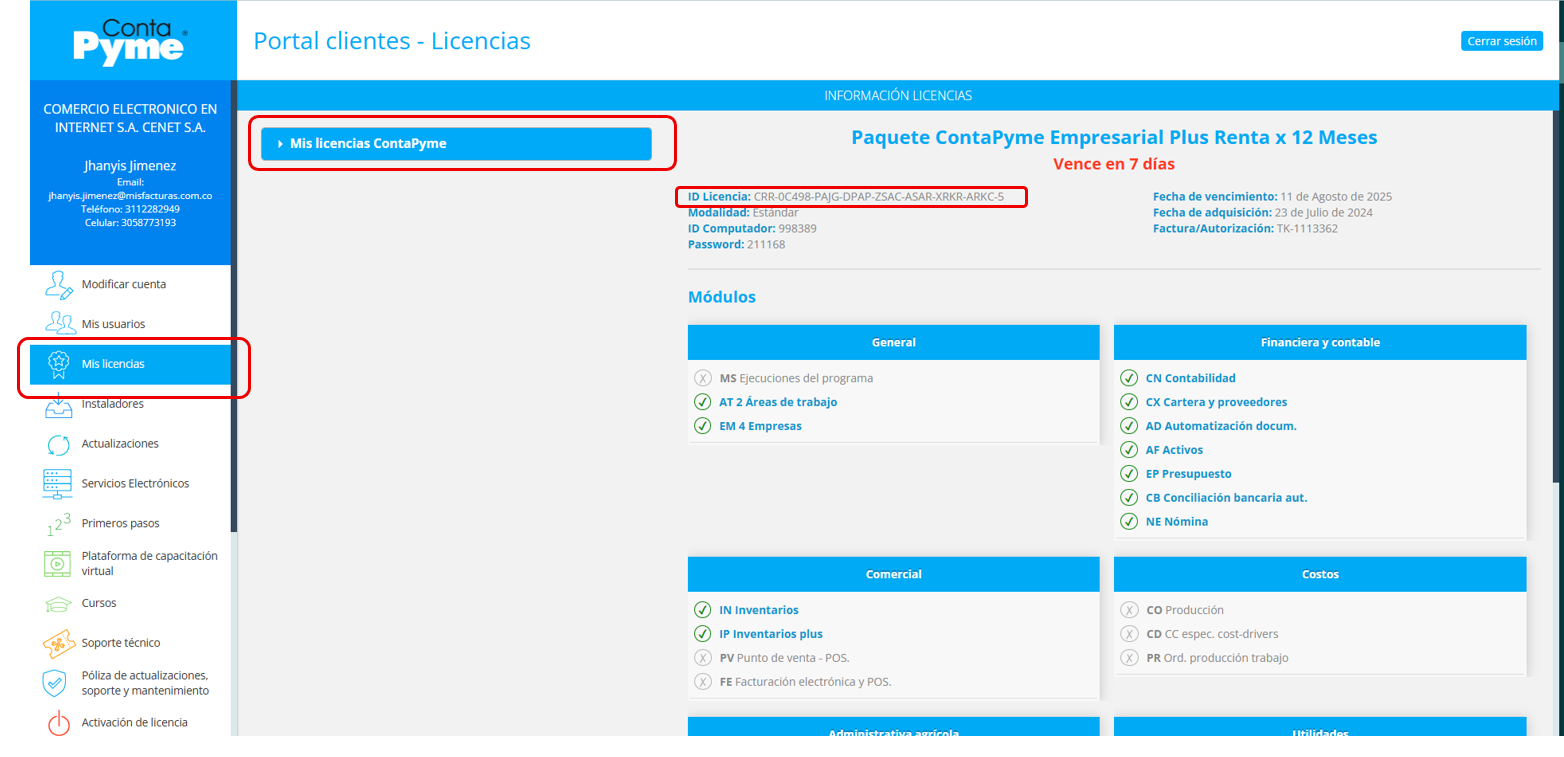
Task: Click the Cerrar sesión button
Action: click(x=1501, y=41)
